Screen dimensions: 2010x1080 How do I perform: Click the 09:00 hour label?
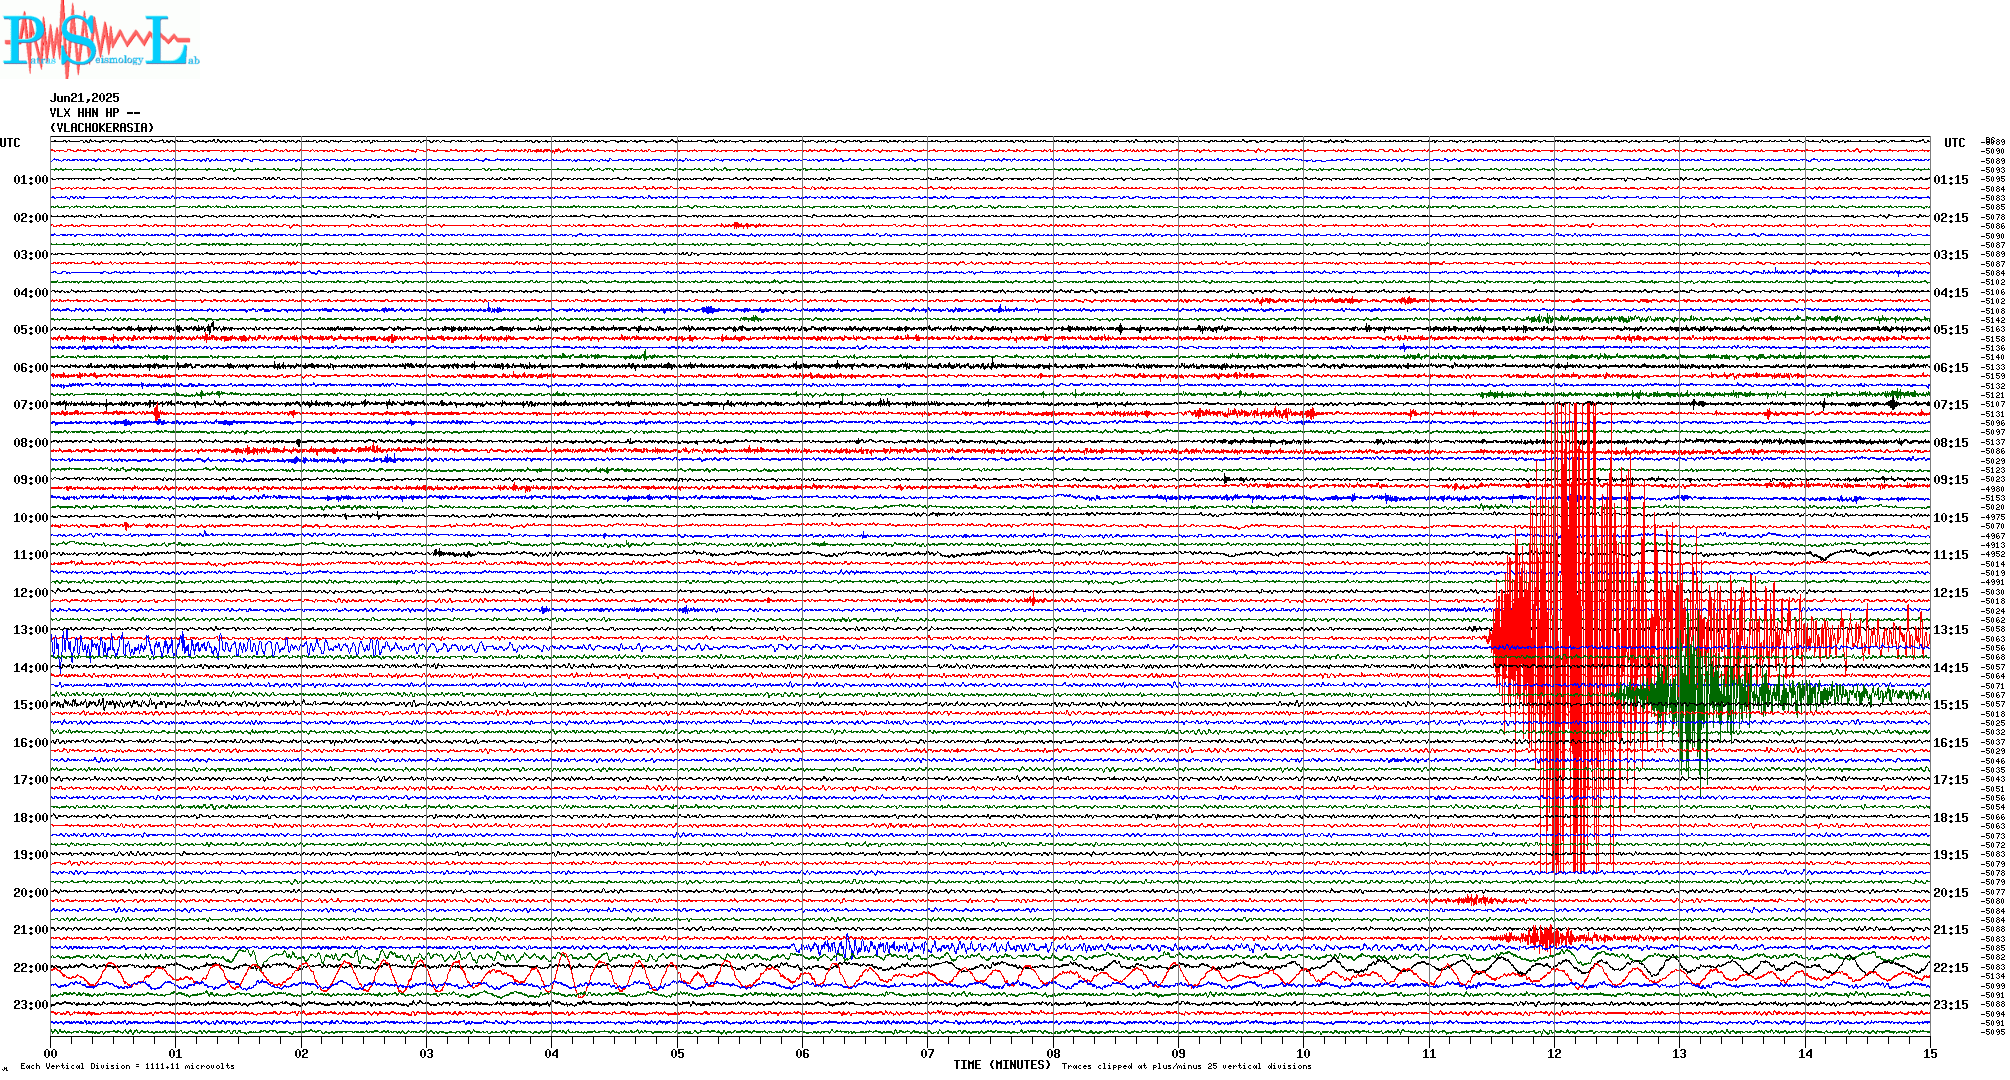[x=31, y=480]
